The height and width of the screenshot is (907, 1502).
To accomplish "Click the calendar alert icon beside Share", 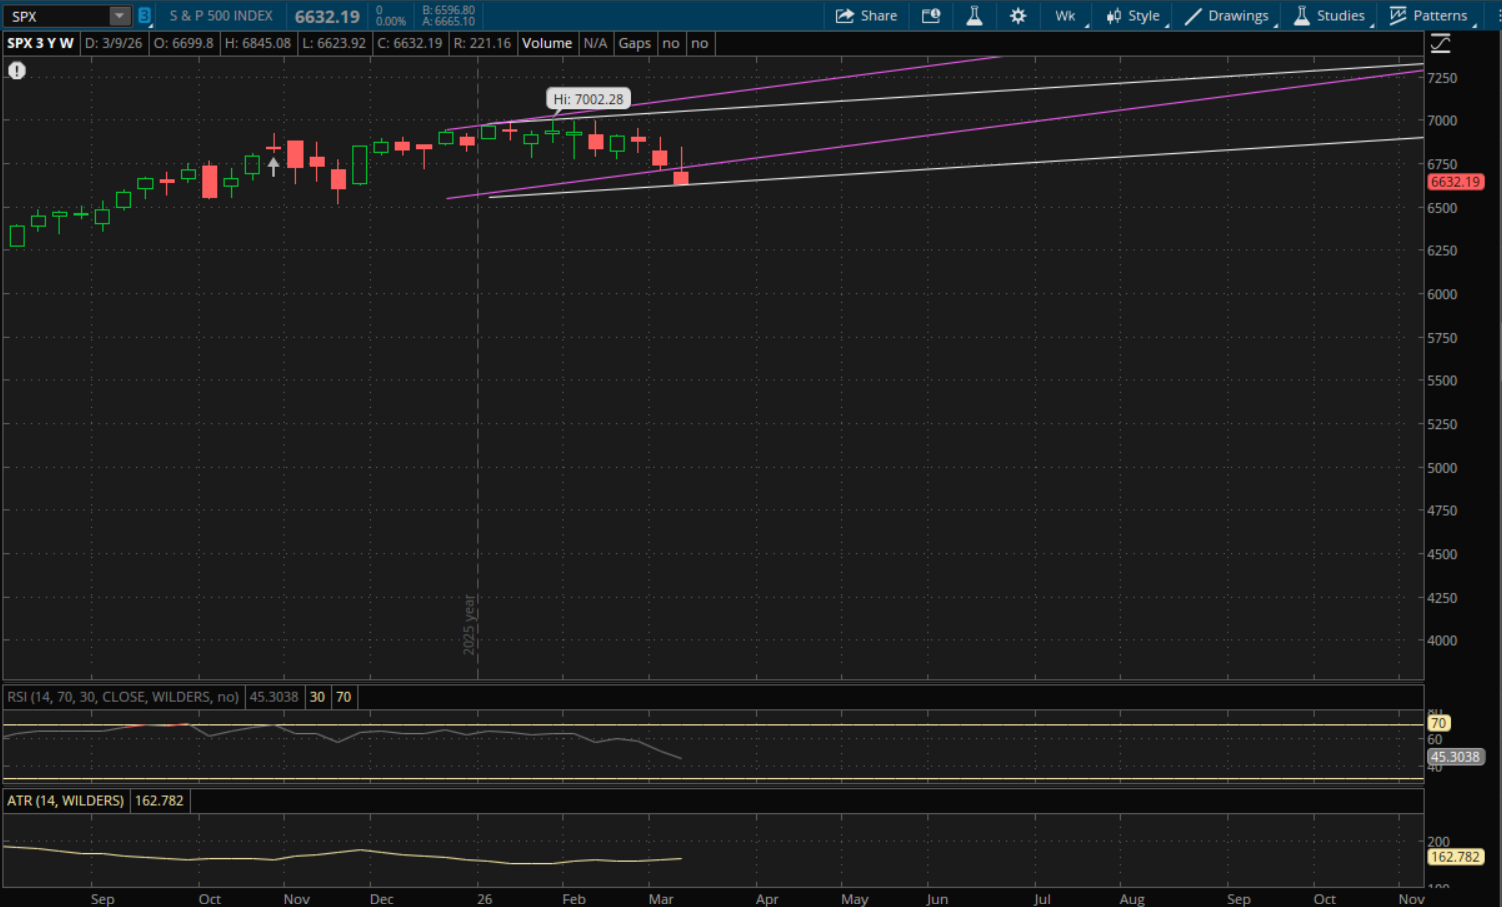I will click(931, 16).
